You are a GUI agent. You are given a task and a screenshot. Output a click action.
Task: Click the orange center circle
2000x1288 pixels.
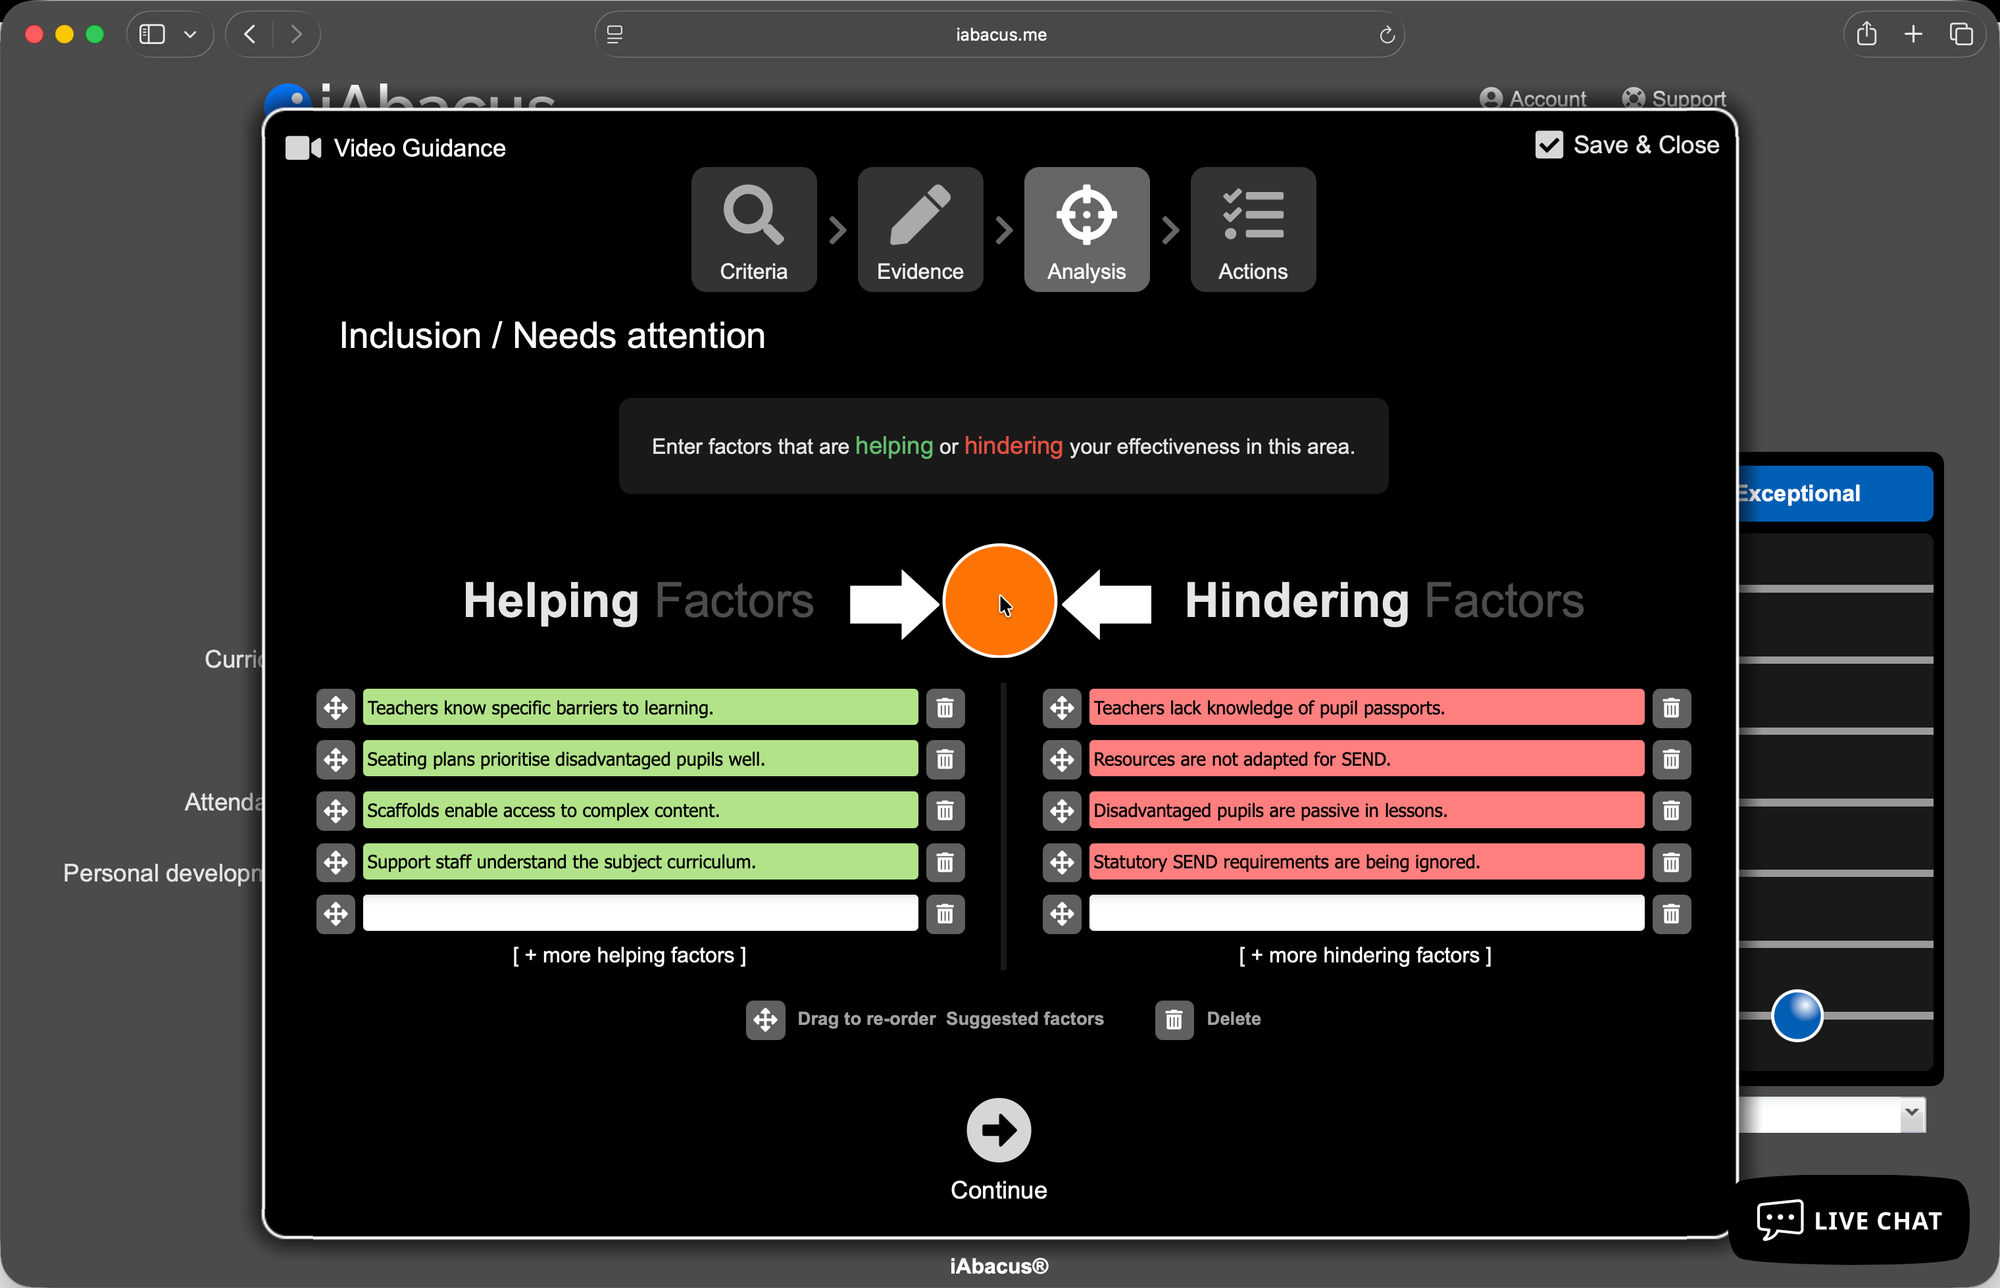pos(999,601)
